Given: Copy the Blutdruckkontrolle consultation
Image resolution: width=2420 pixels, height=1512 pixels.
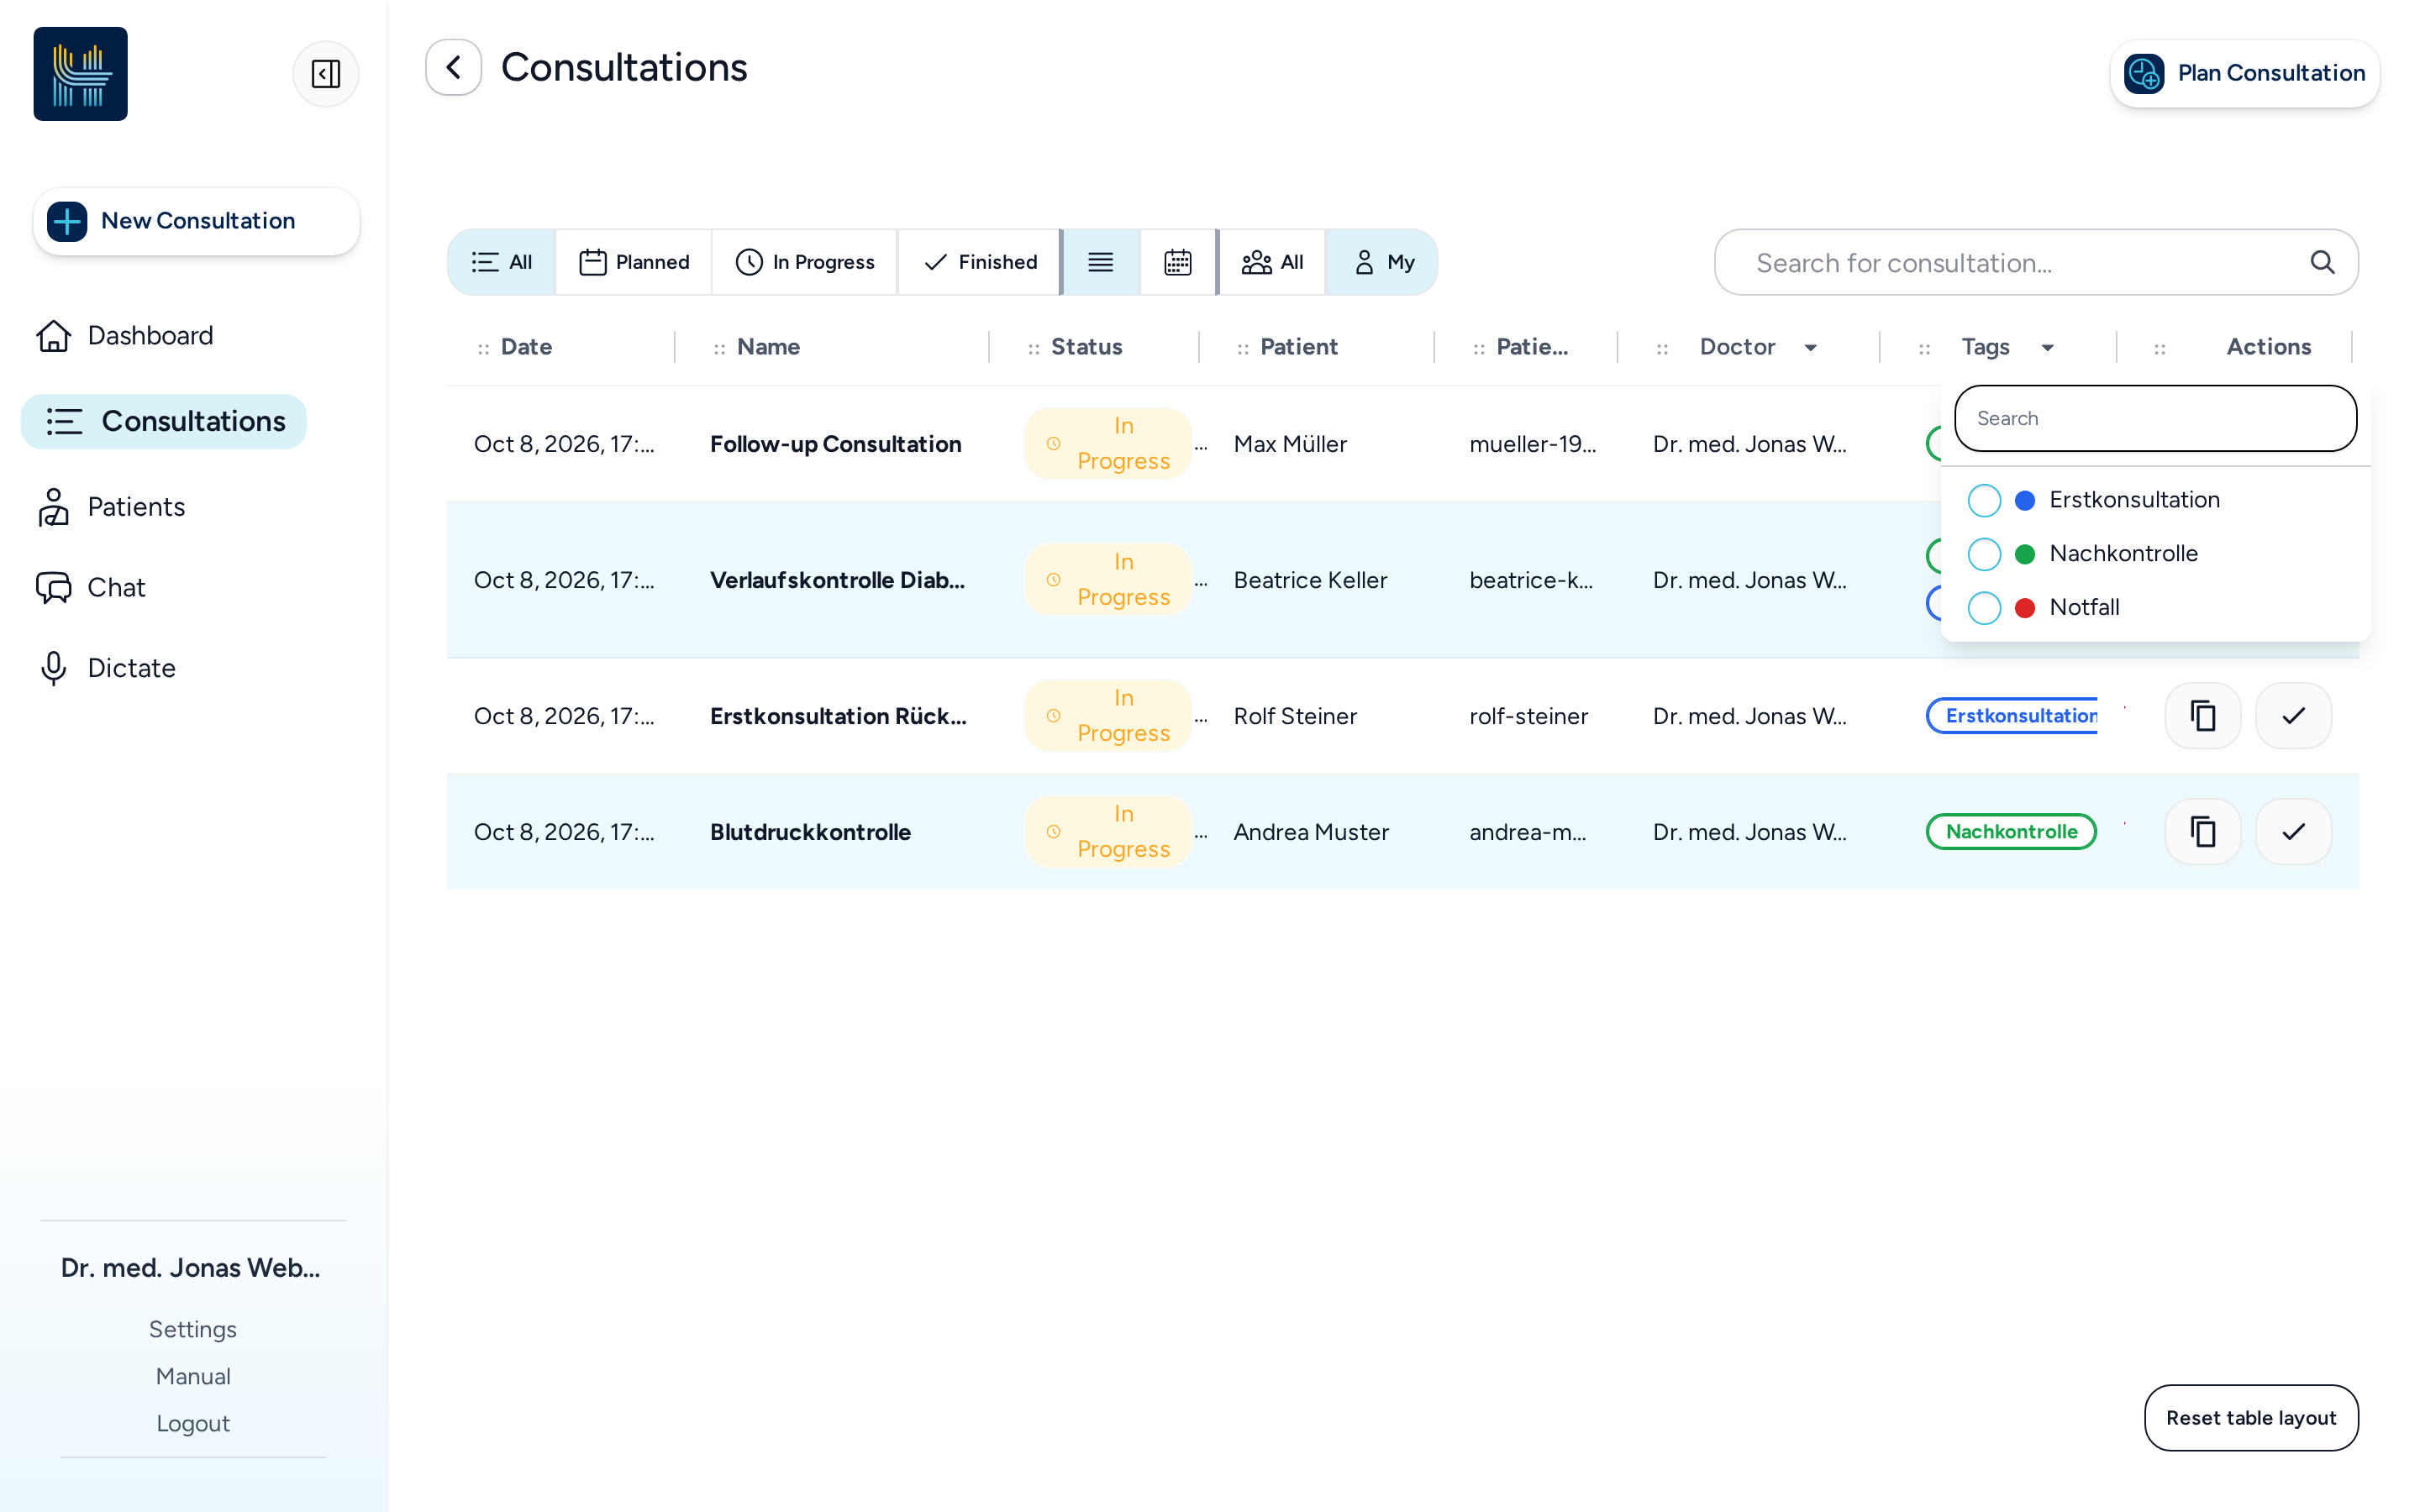Looking at the screenshot, I should coord(2202,832).
